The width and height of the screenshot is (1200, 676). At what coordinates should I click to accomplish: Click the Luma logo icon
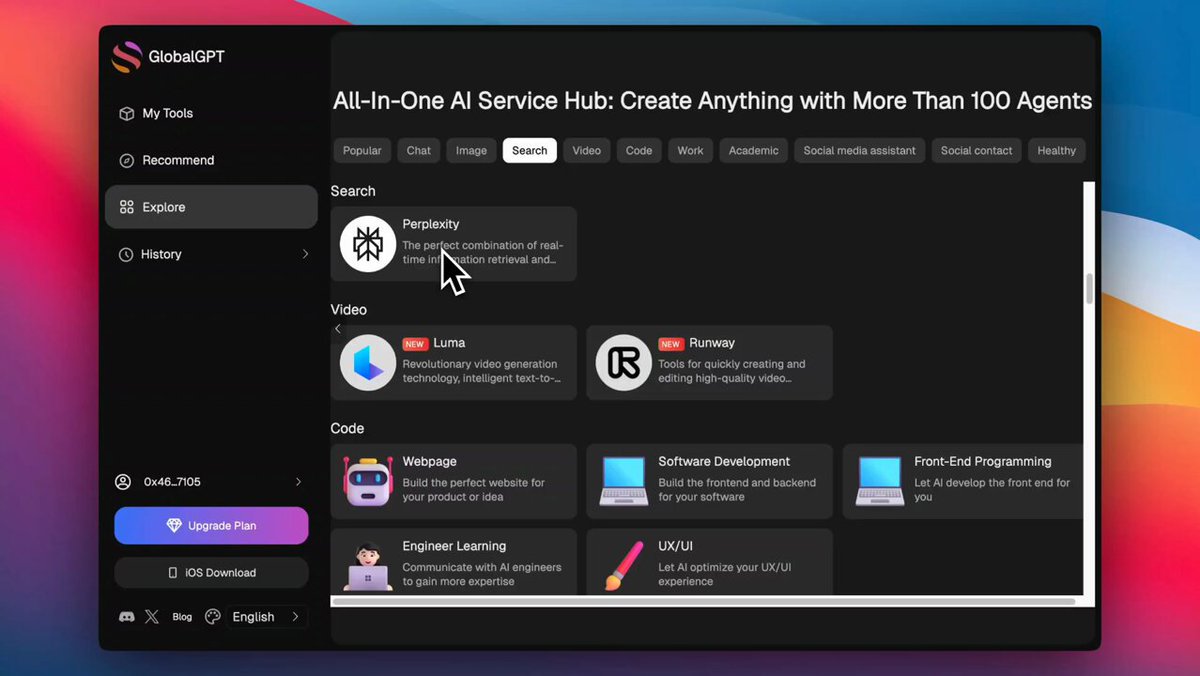tap(368, 362)
